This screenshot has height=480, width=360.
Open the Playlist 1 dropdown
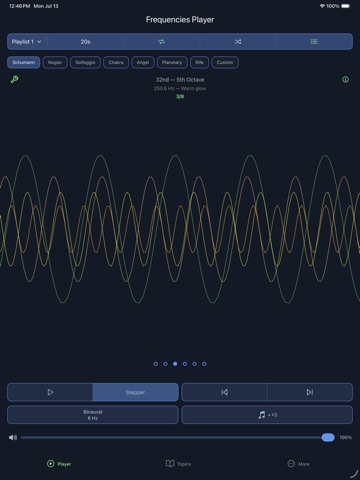[27, 42]
